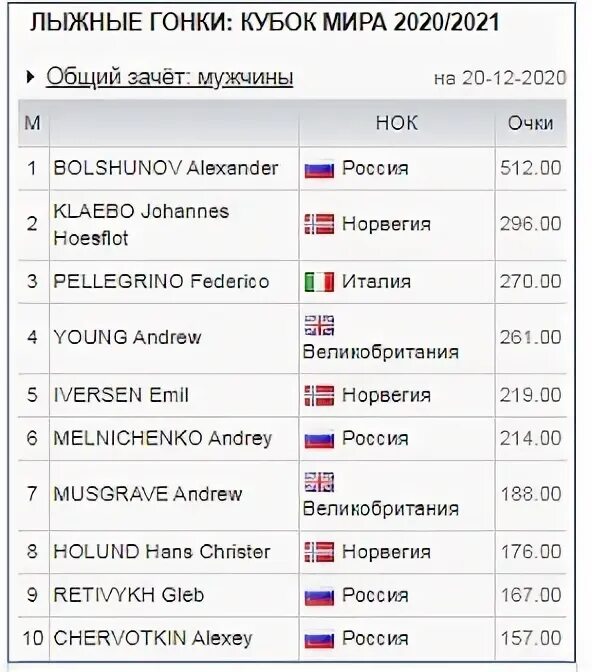Click the Russia flag next to Retivykh
The height and width of the screenshot is (672, 592).
tap(319, 597)
